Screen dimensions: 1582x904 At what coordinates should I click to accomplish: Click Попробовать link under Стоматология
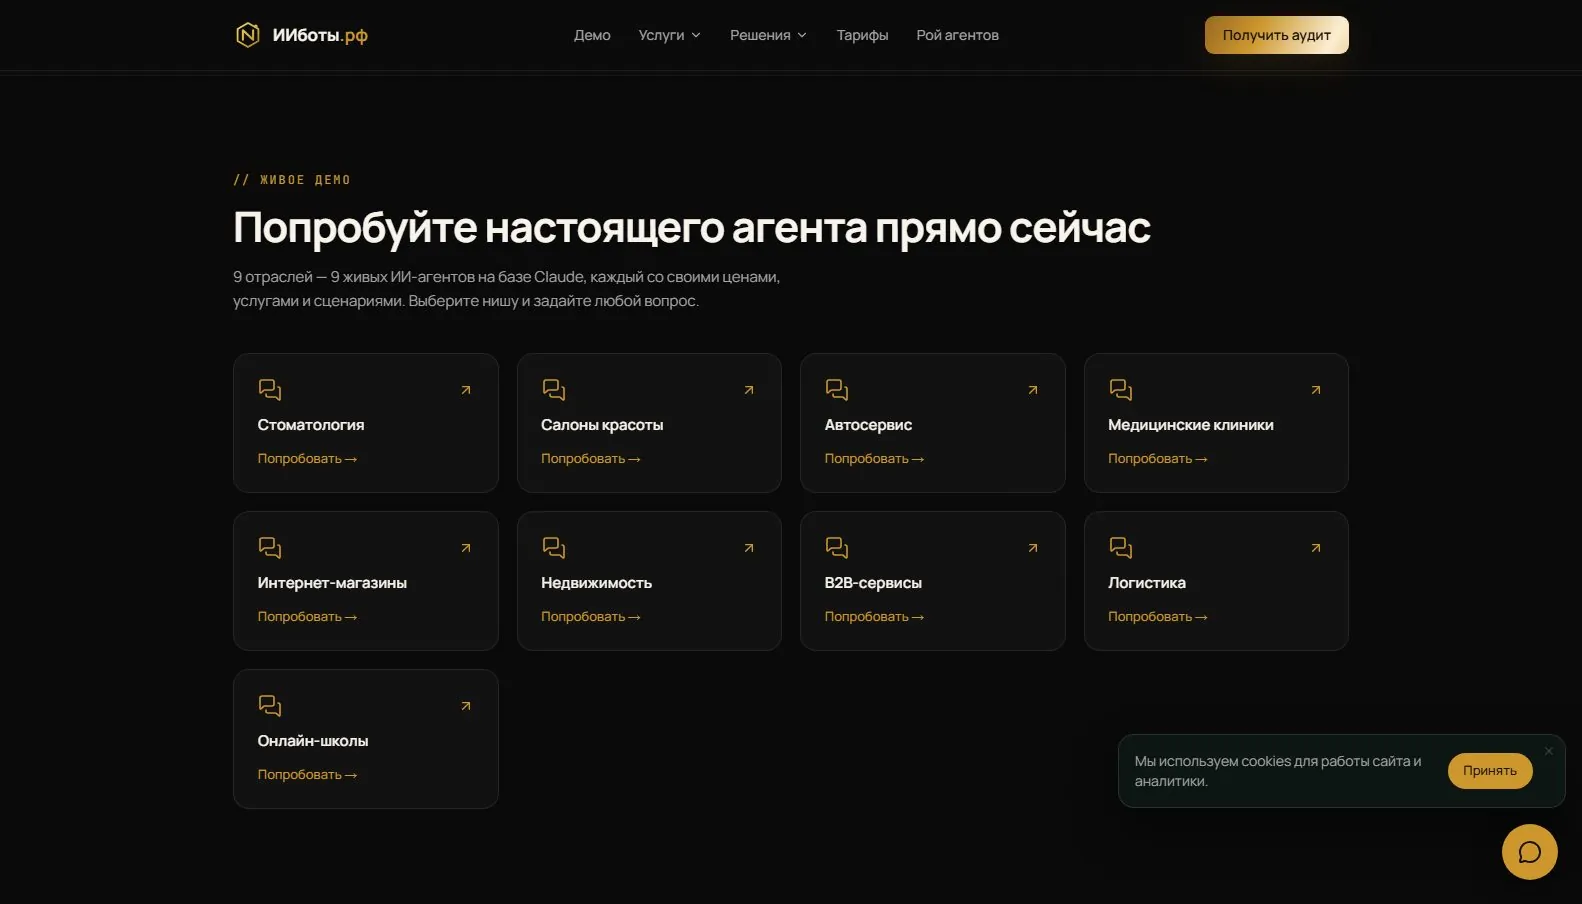pyautogui.click(x=307, y=459)
